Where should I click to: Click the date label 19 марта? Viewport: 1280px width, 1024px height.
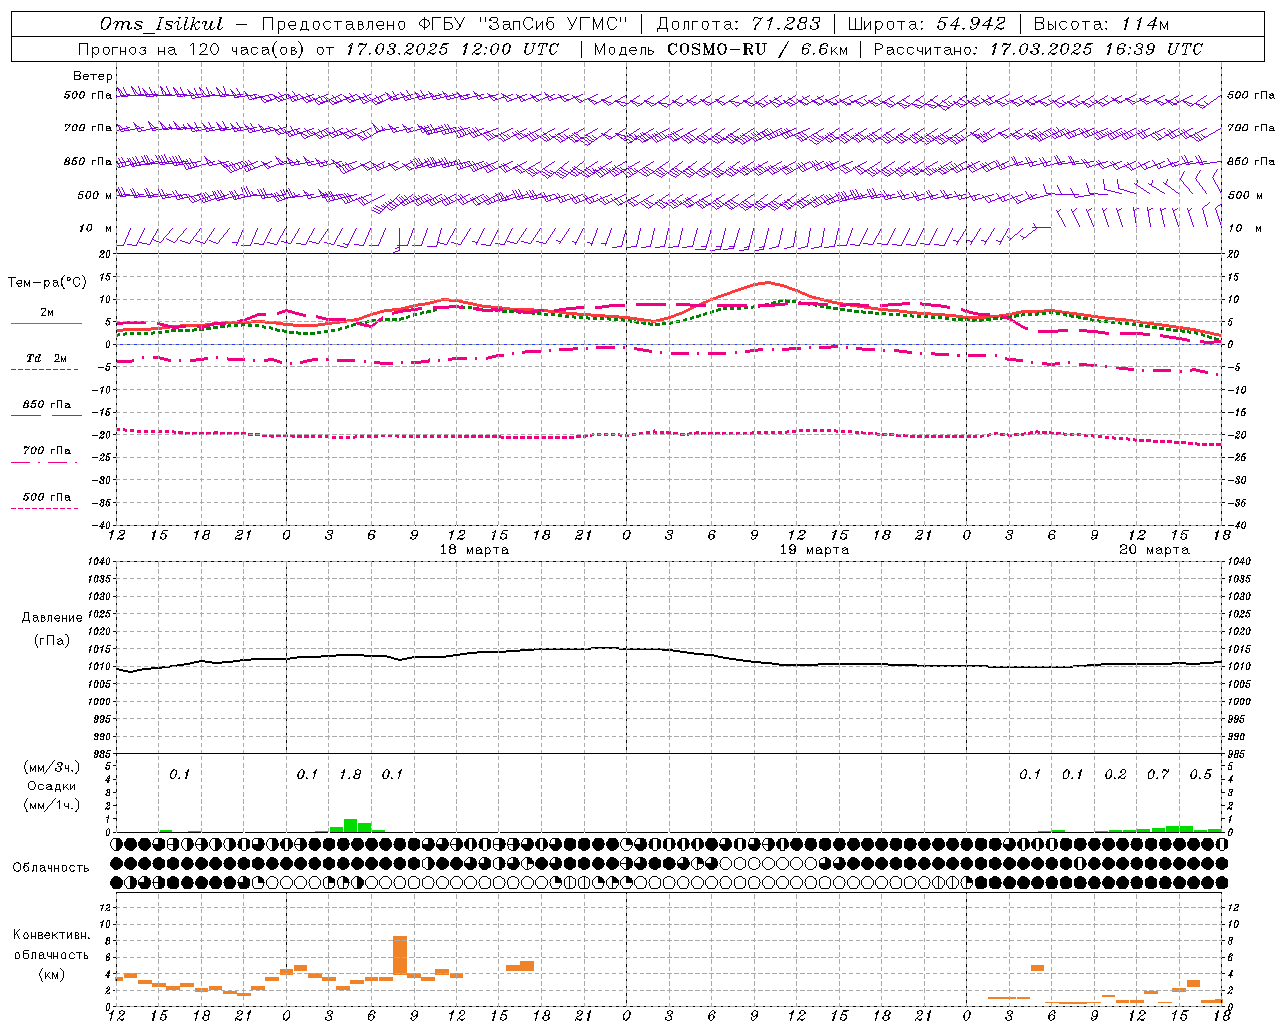coord(814,549)
